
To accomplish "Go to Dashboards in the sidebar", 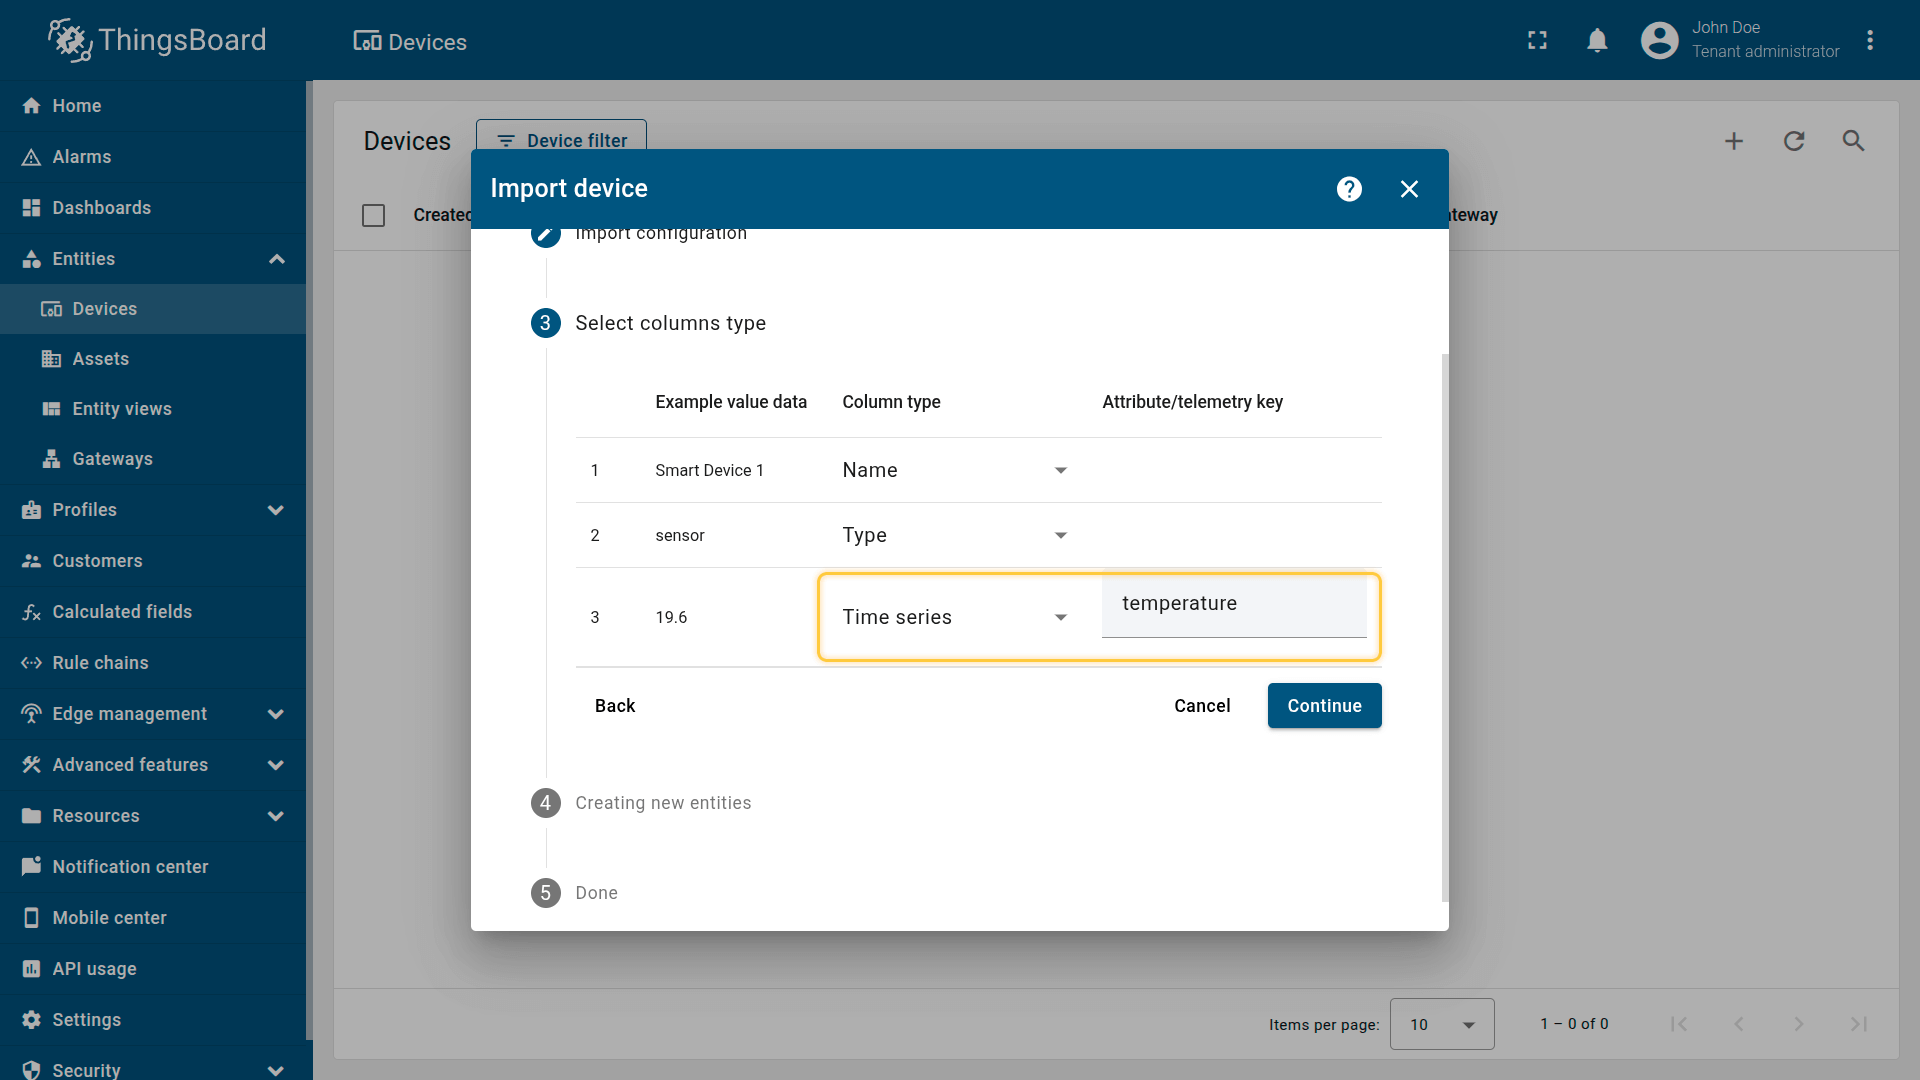I will (101, 208).
